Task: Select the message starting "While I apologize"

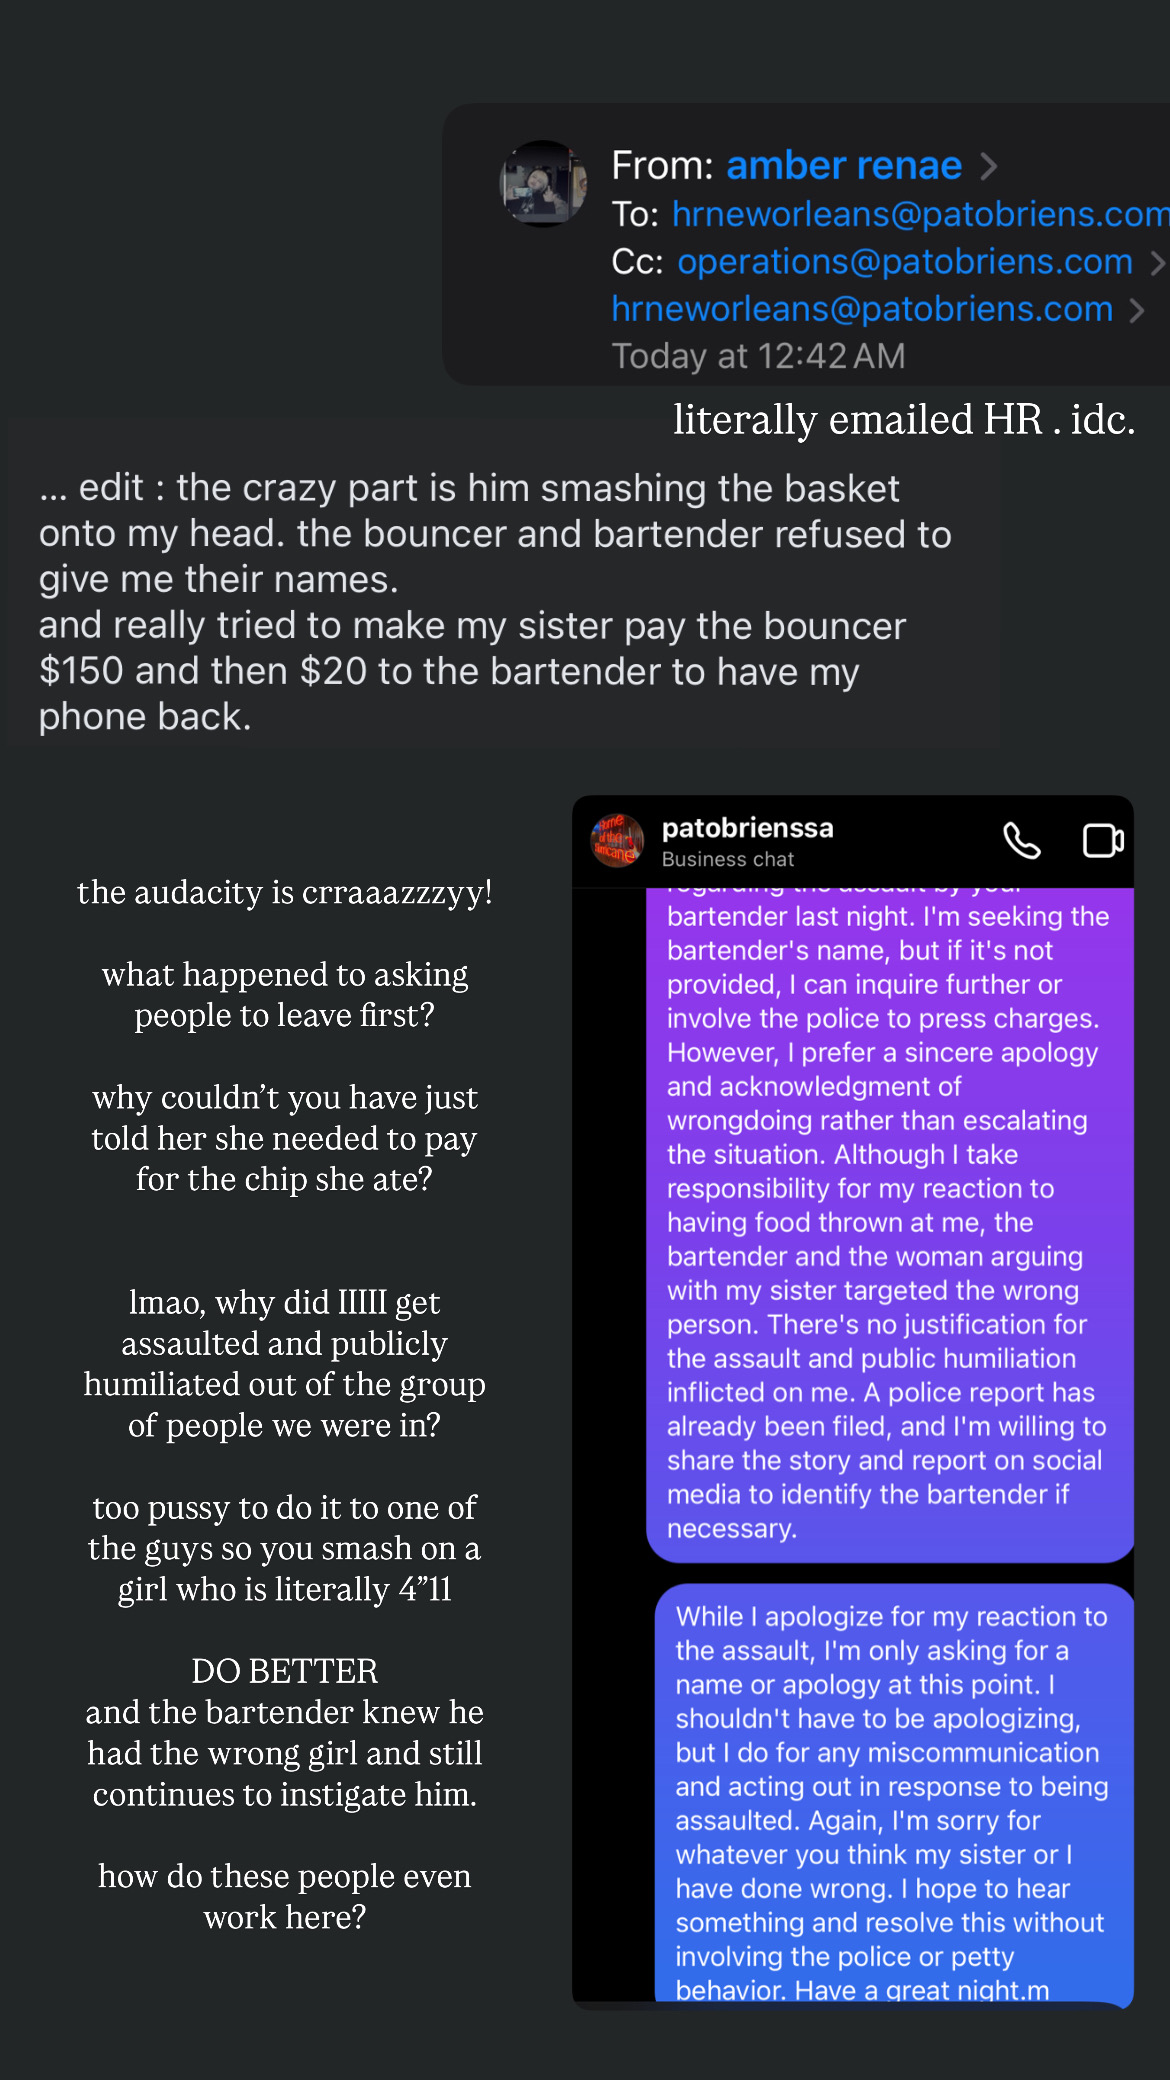Action: click(x=892, y=1790)
